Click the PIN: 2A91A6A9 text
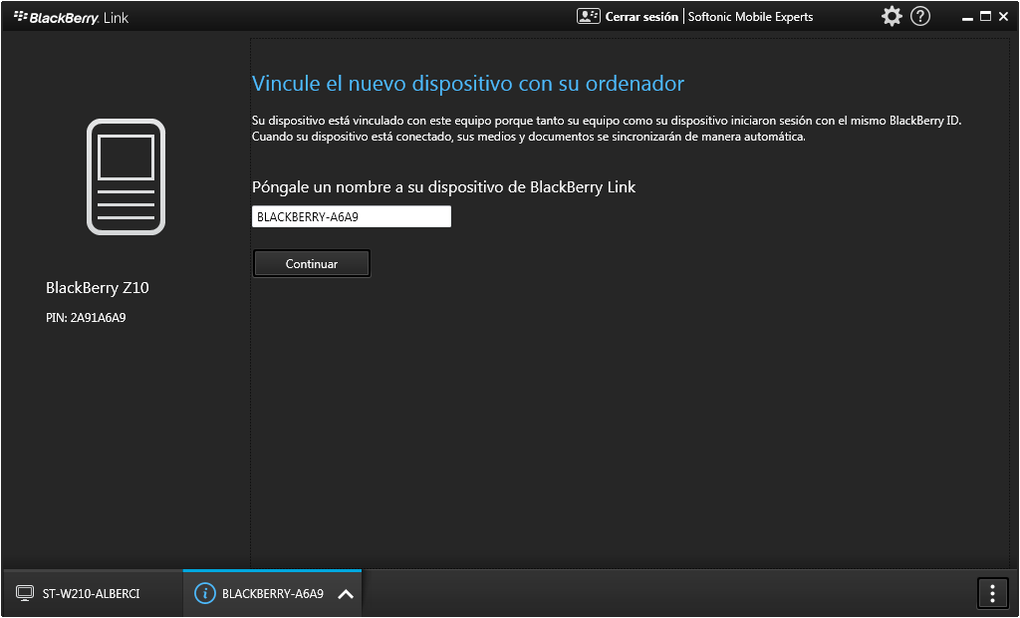This screenshot has height=618, width=1020. click(x=86, y=319)
